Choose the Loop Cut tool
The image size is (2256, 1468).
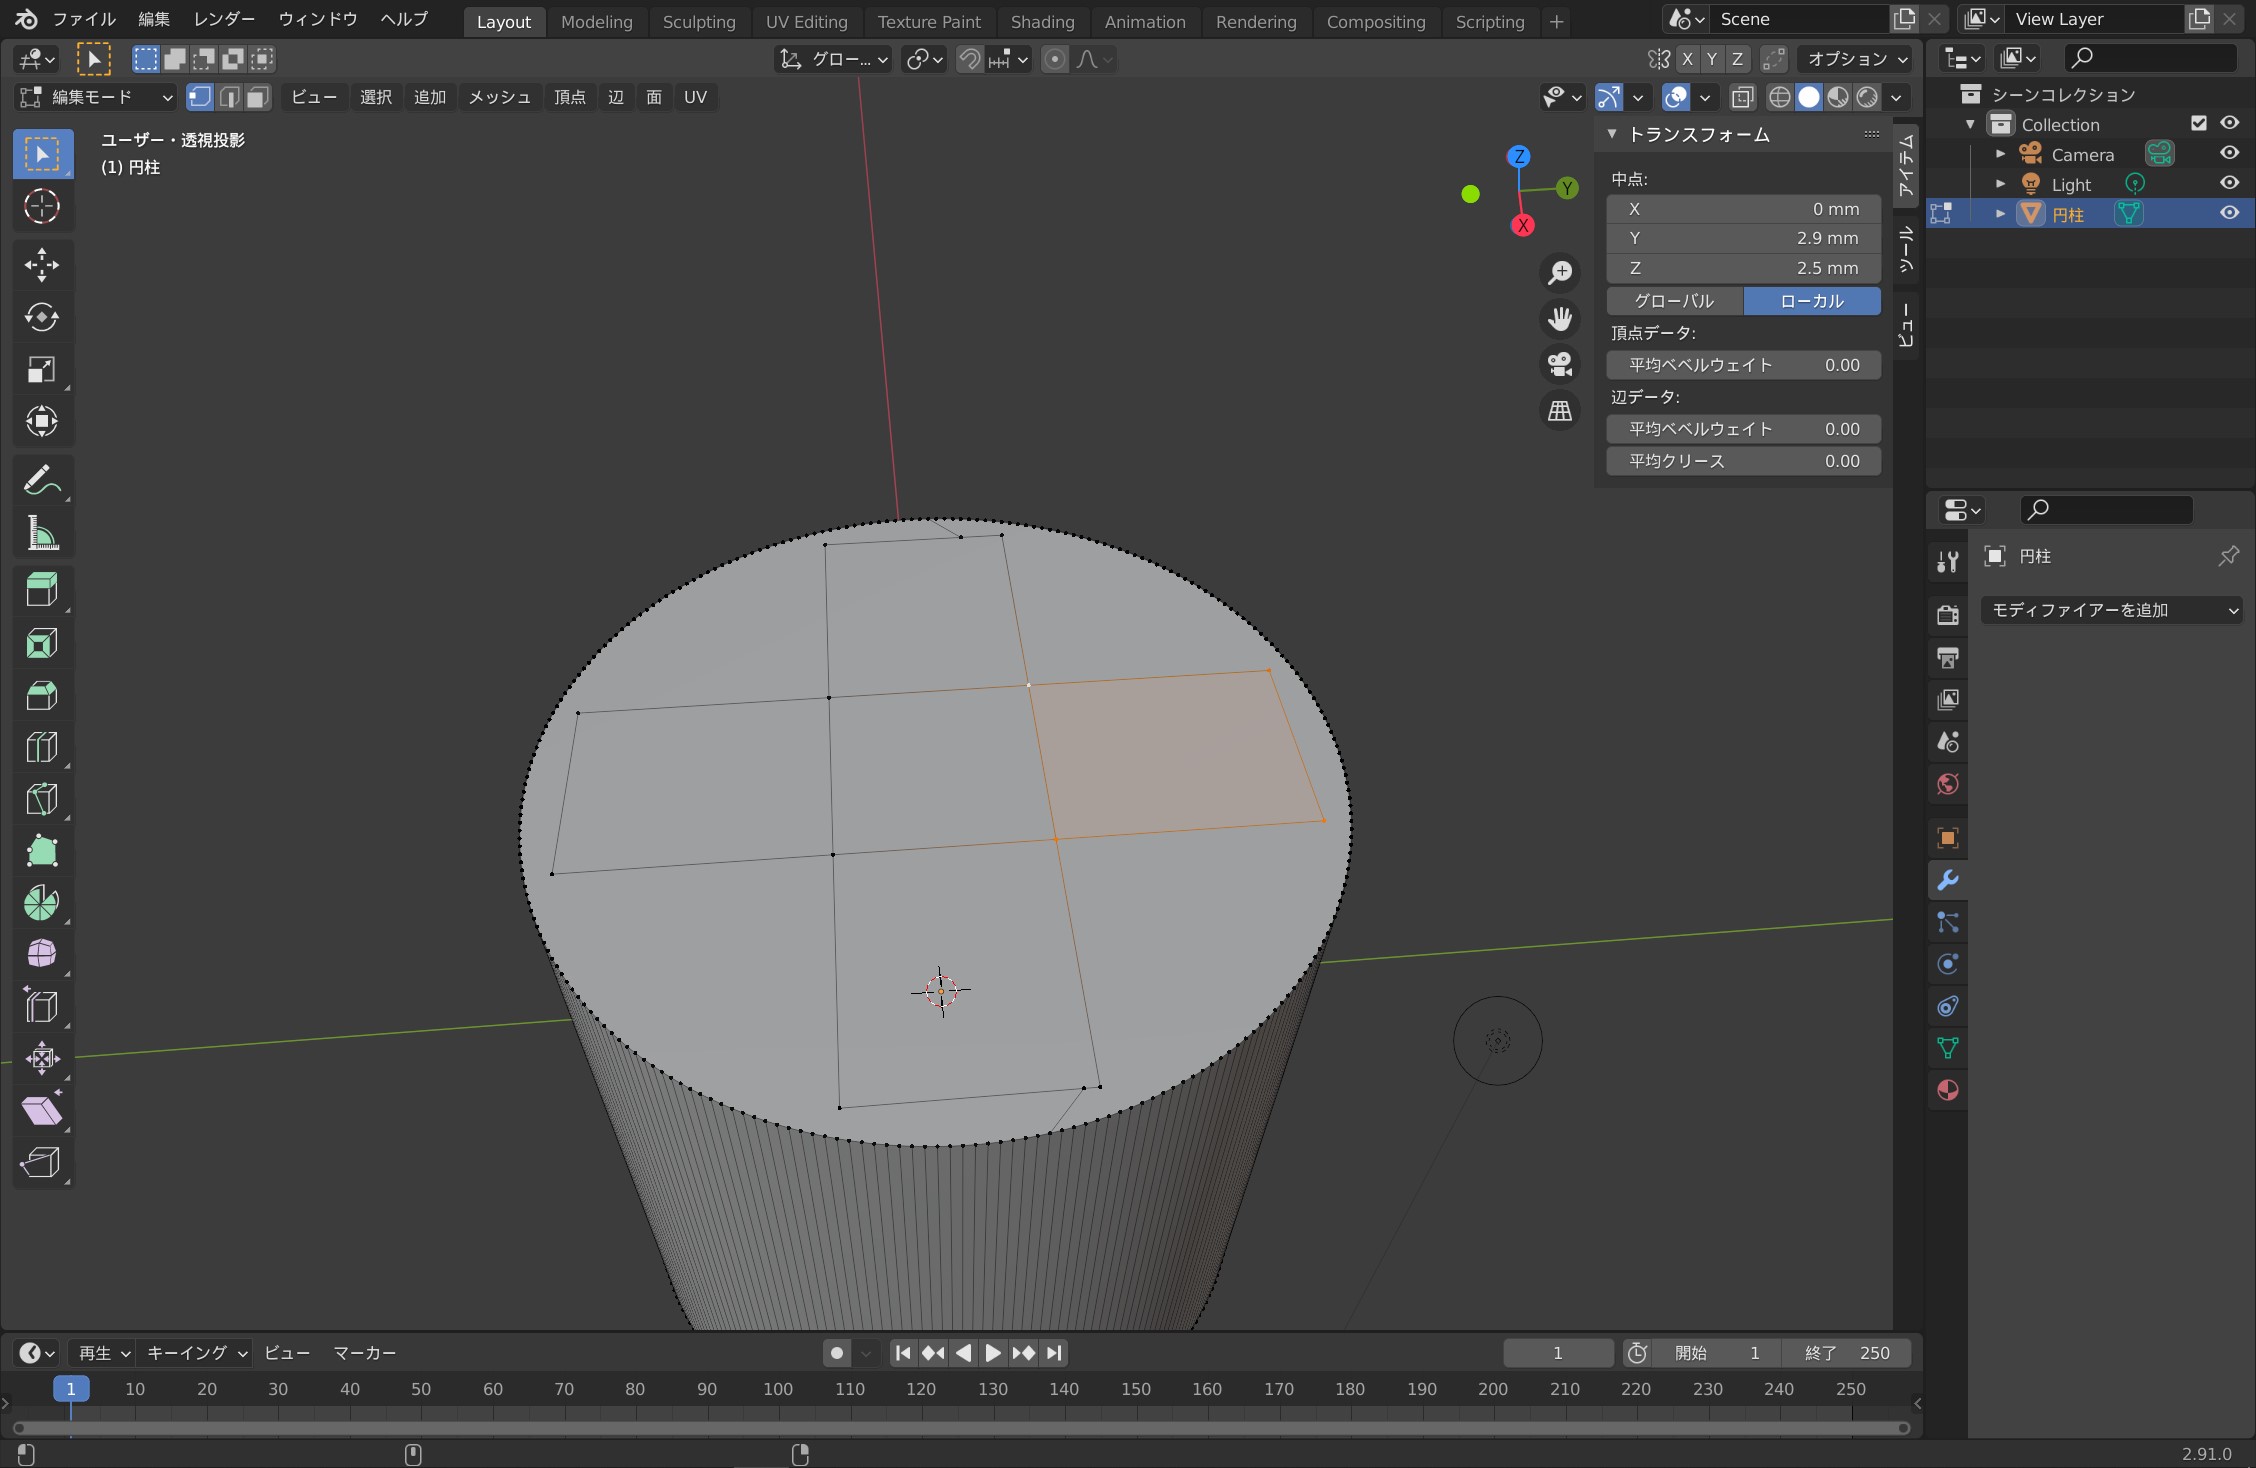coord(41,747)
